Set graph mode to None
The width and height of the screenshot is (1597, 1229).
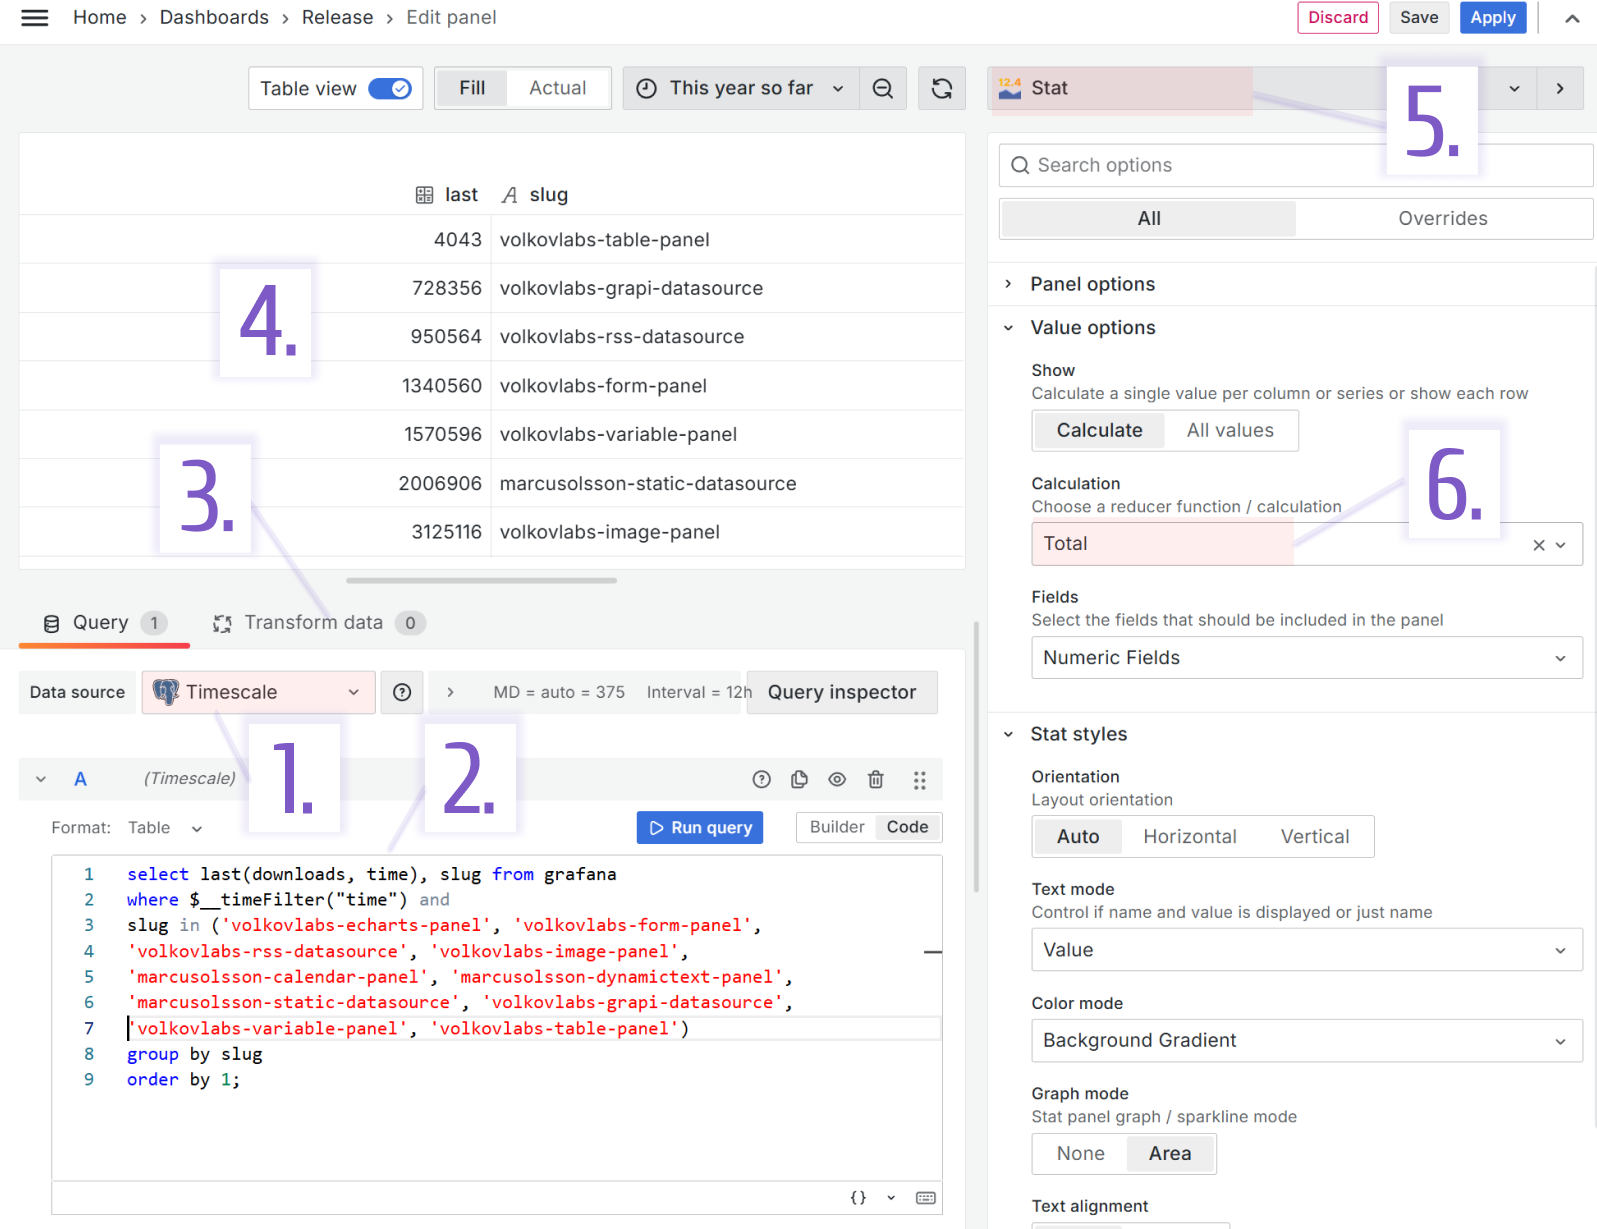click(1080, 1153)
